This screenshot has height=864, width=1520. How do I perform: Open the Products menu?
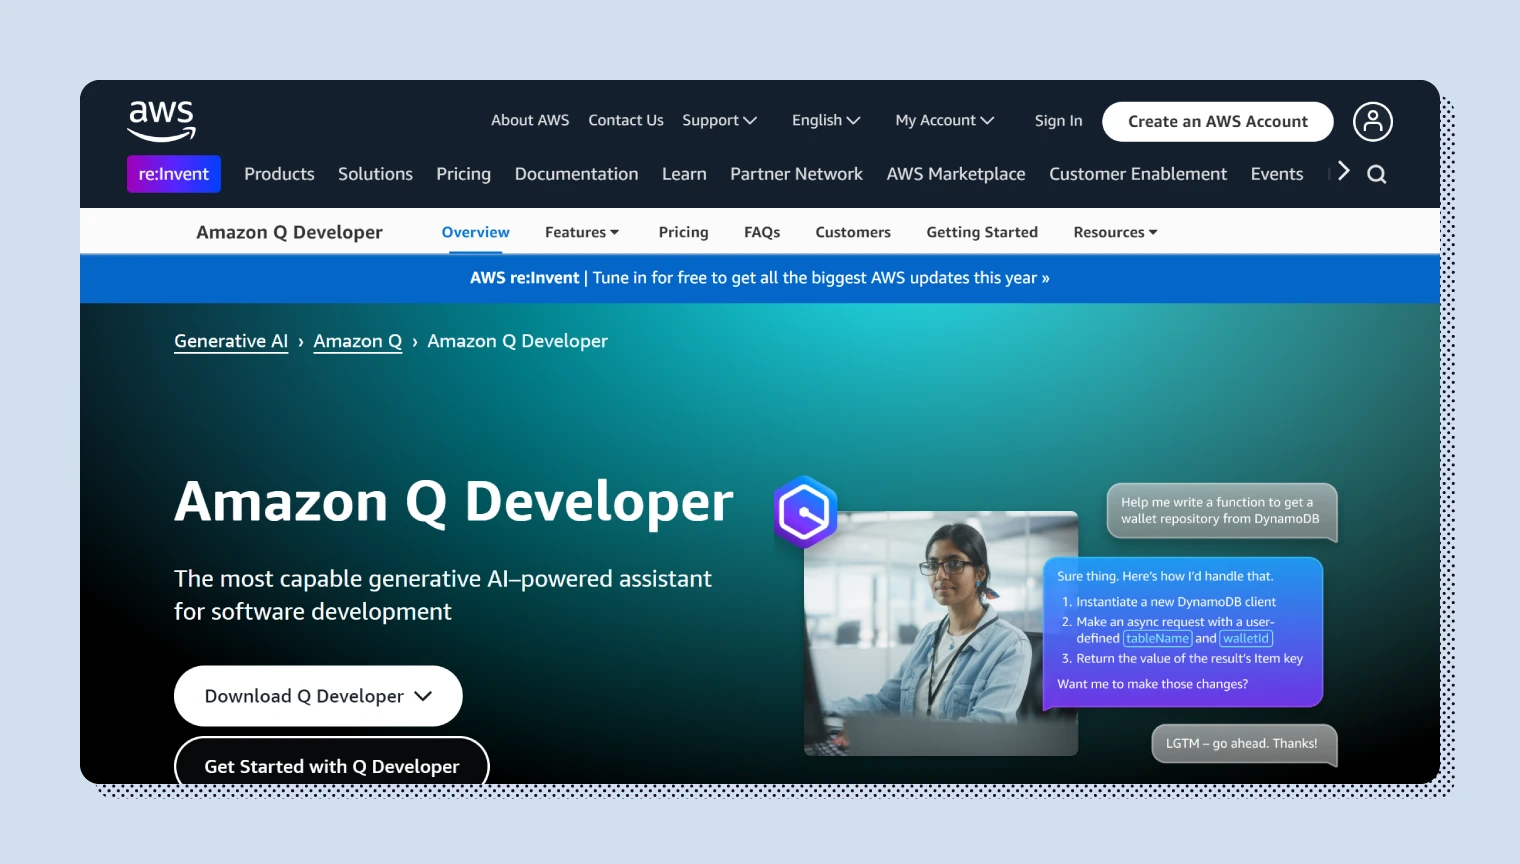point(279,174)
